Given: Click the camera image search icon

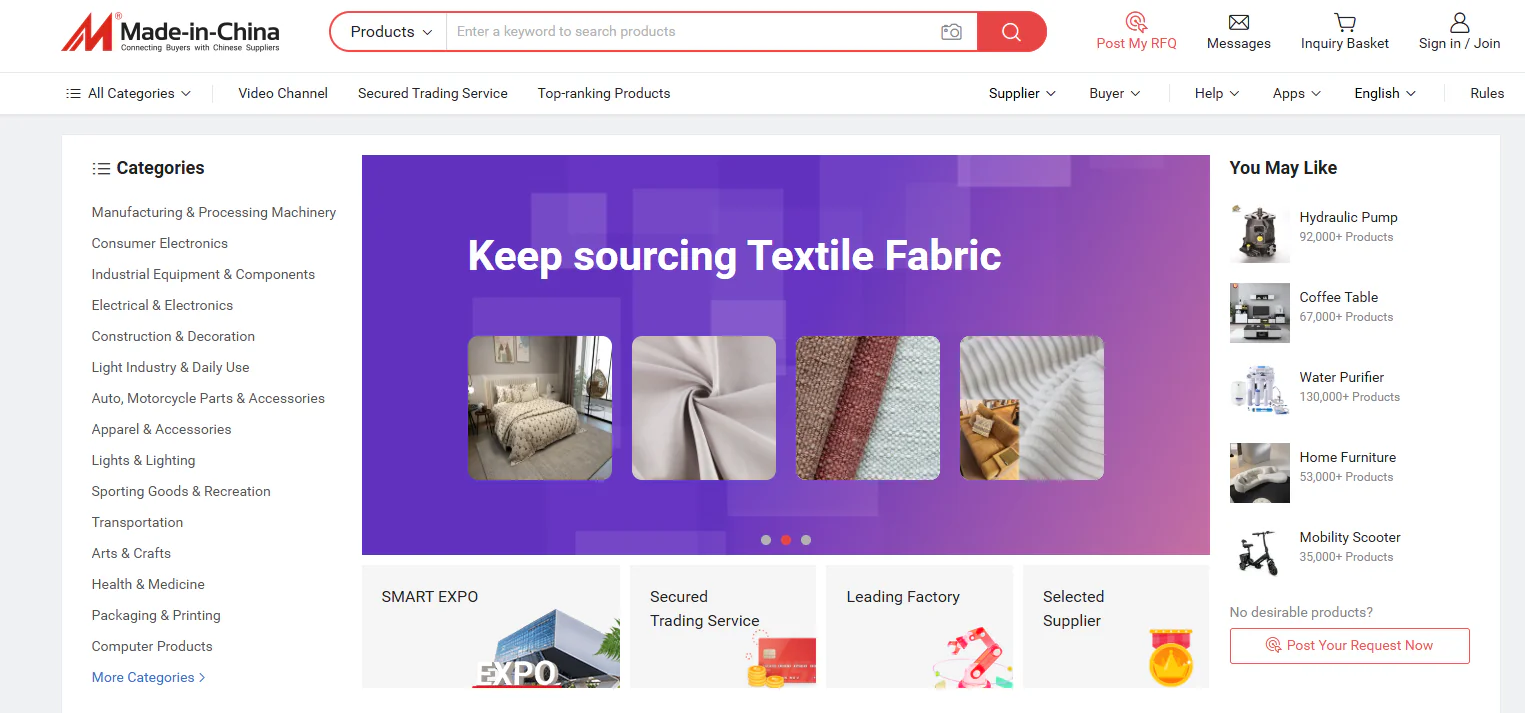Looking at the screenshot, I should 951,32.
